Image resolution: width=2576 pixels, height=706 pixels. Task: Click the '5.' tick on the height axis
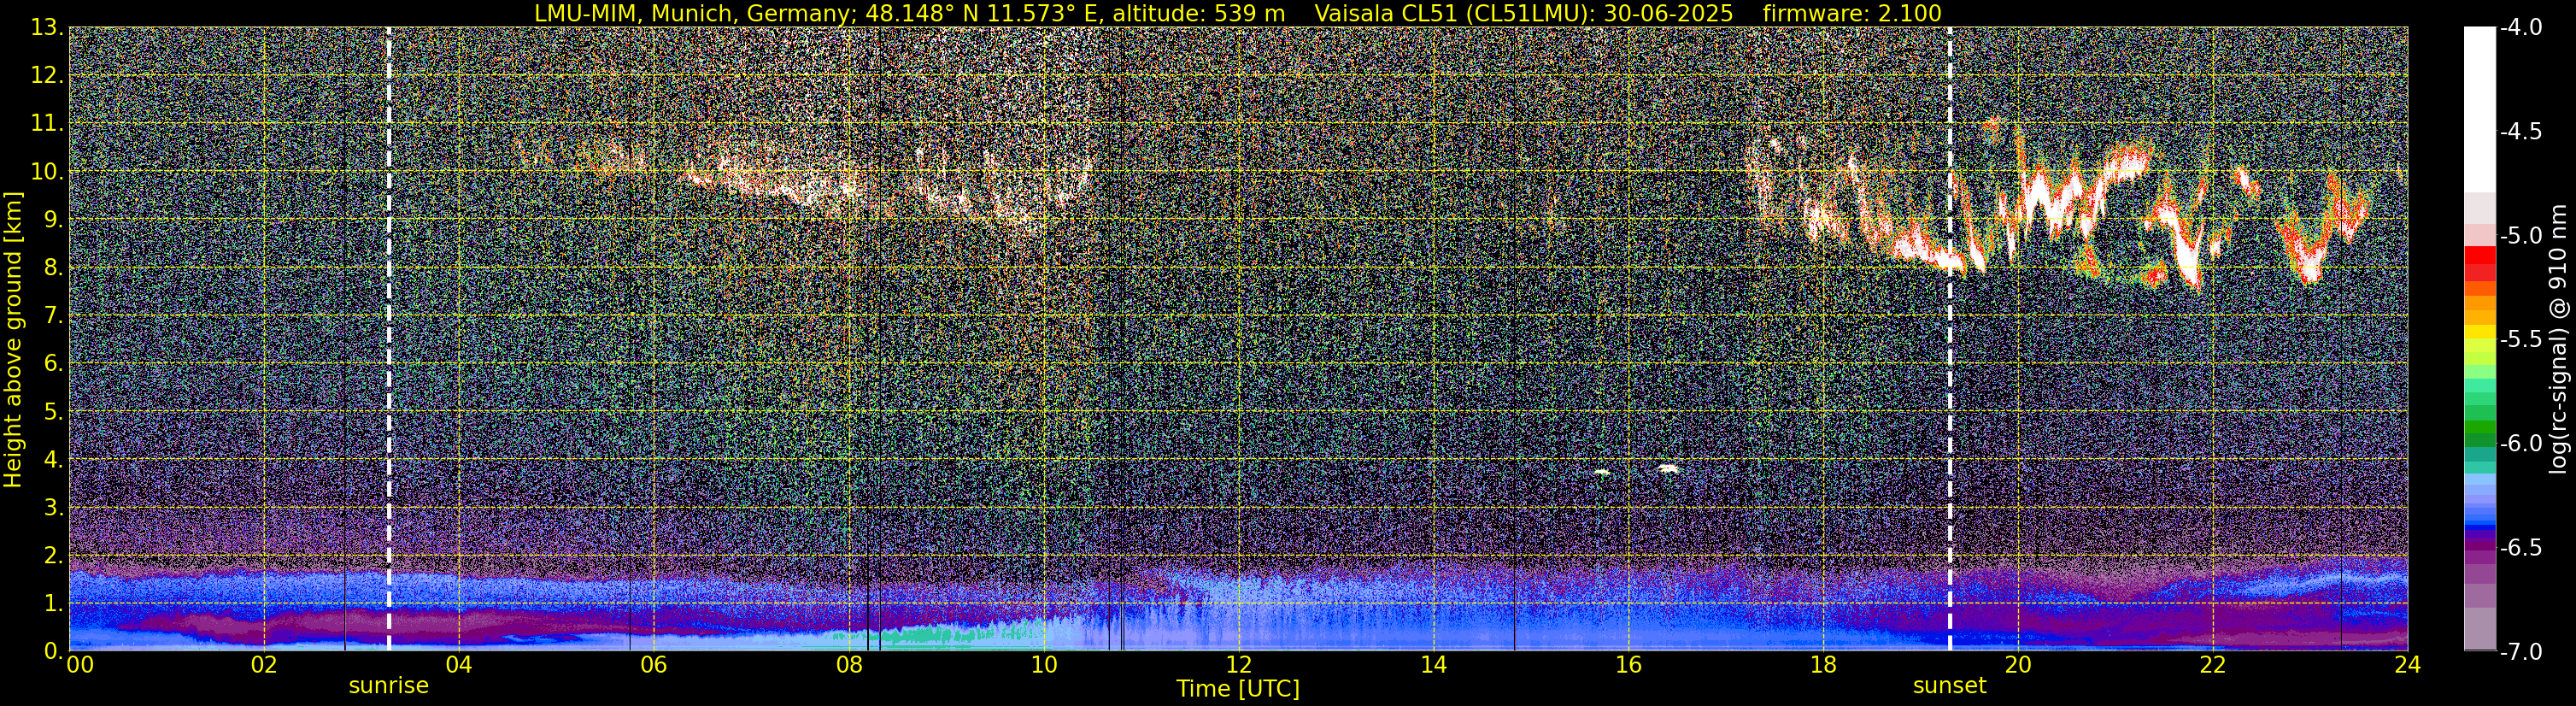coord(53,412)
